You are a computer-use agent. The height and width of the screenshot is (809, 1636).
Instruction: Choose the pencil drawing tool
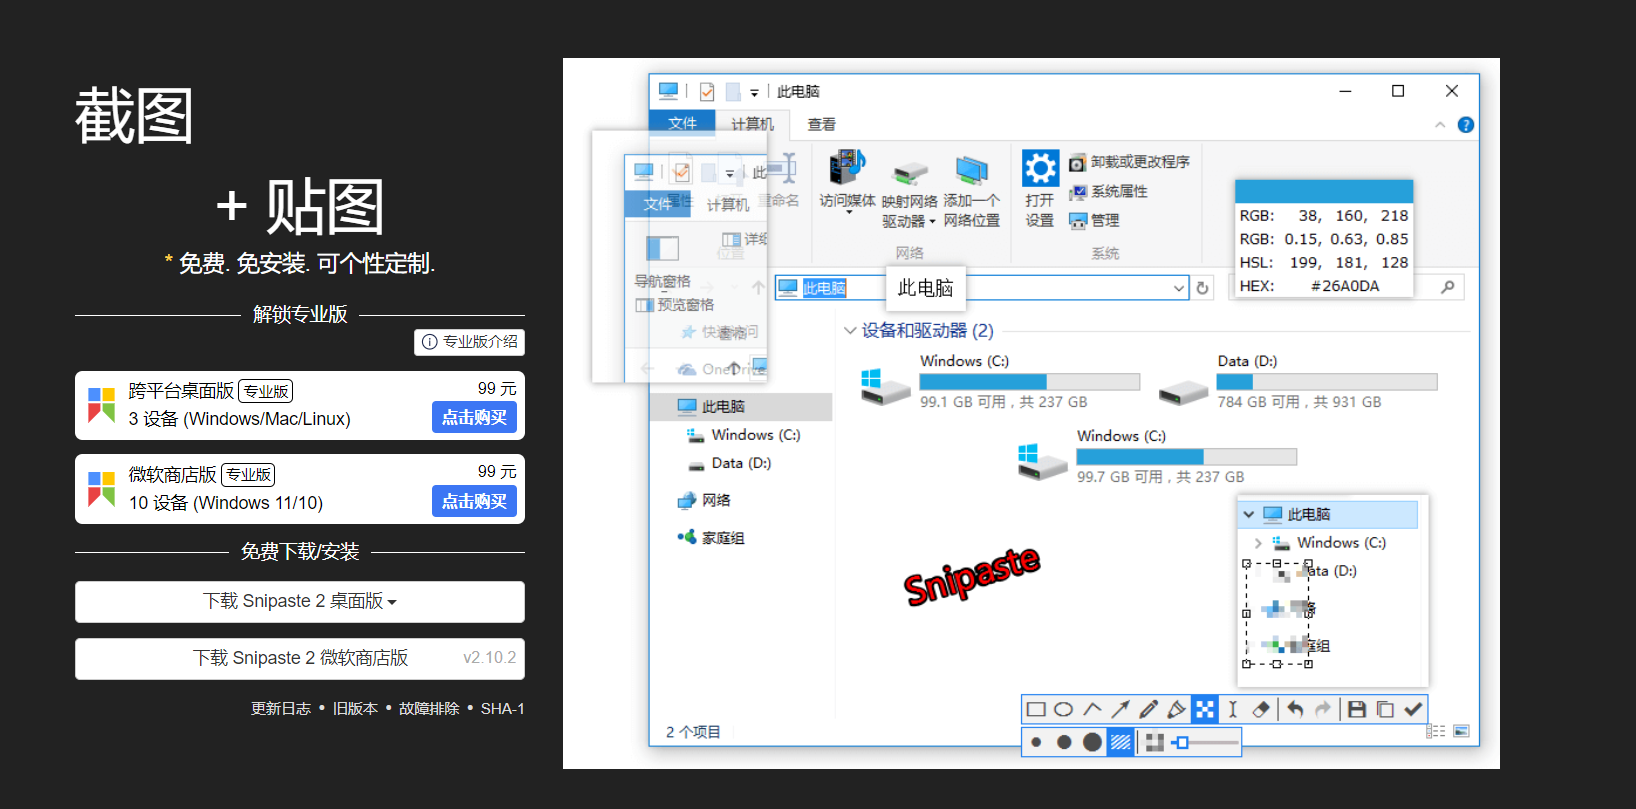(x=1148, y=709)
